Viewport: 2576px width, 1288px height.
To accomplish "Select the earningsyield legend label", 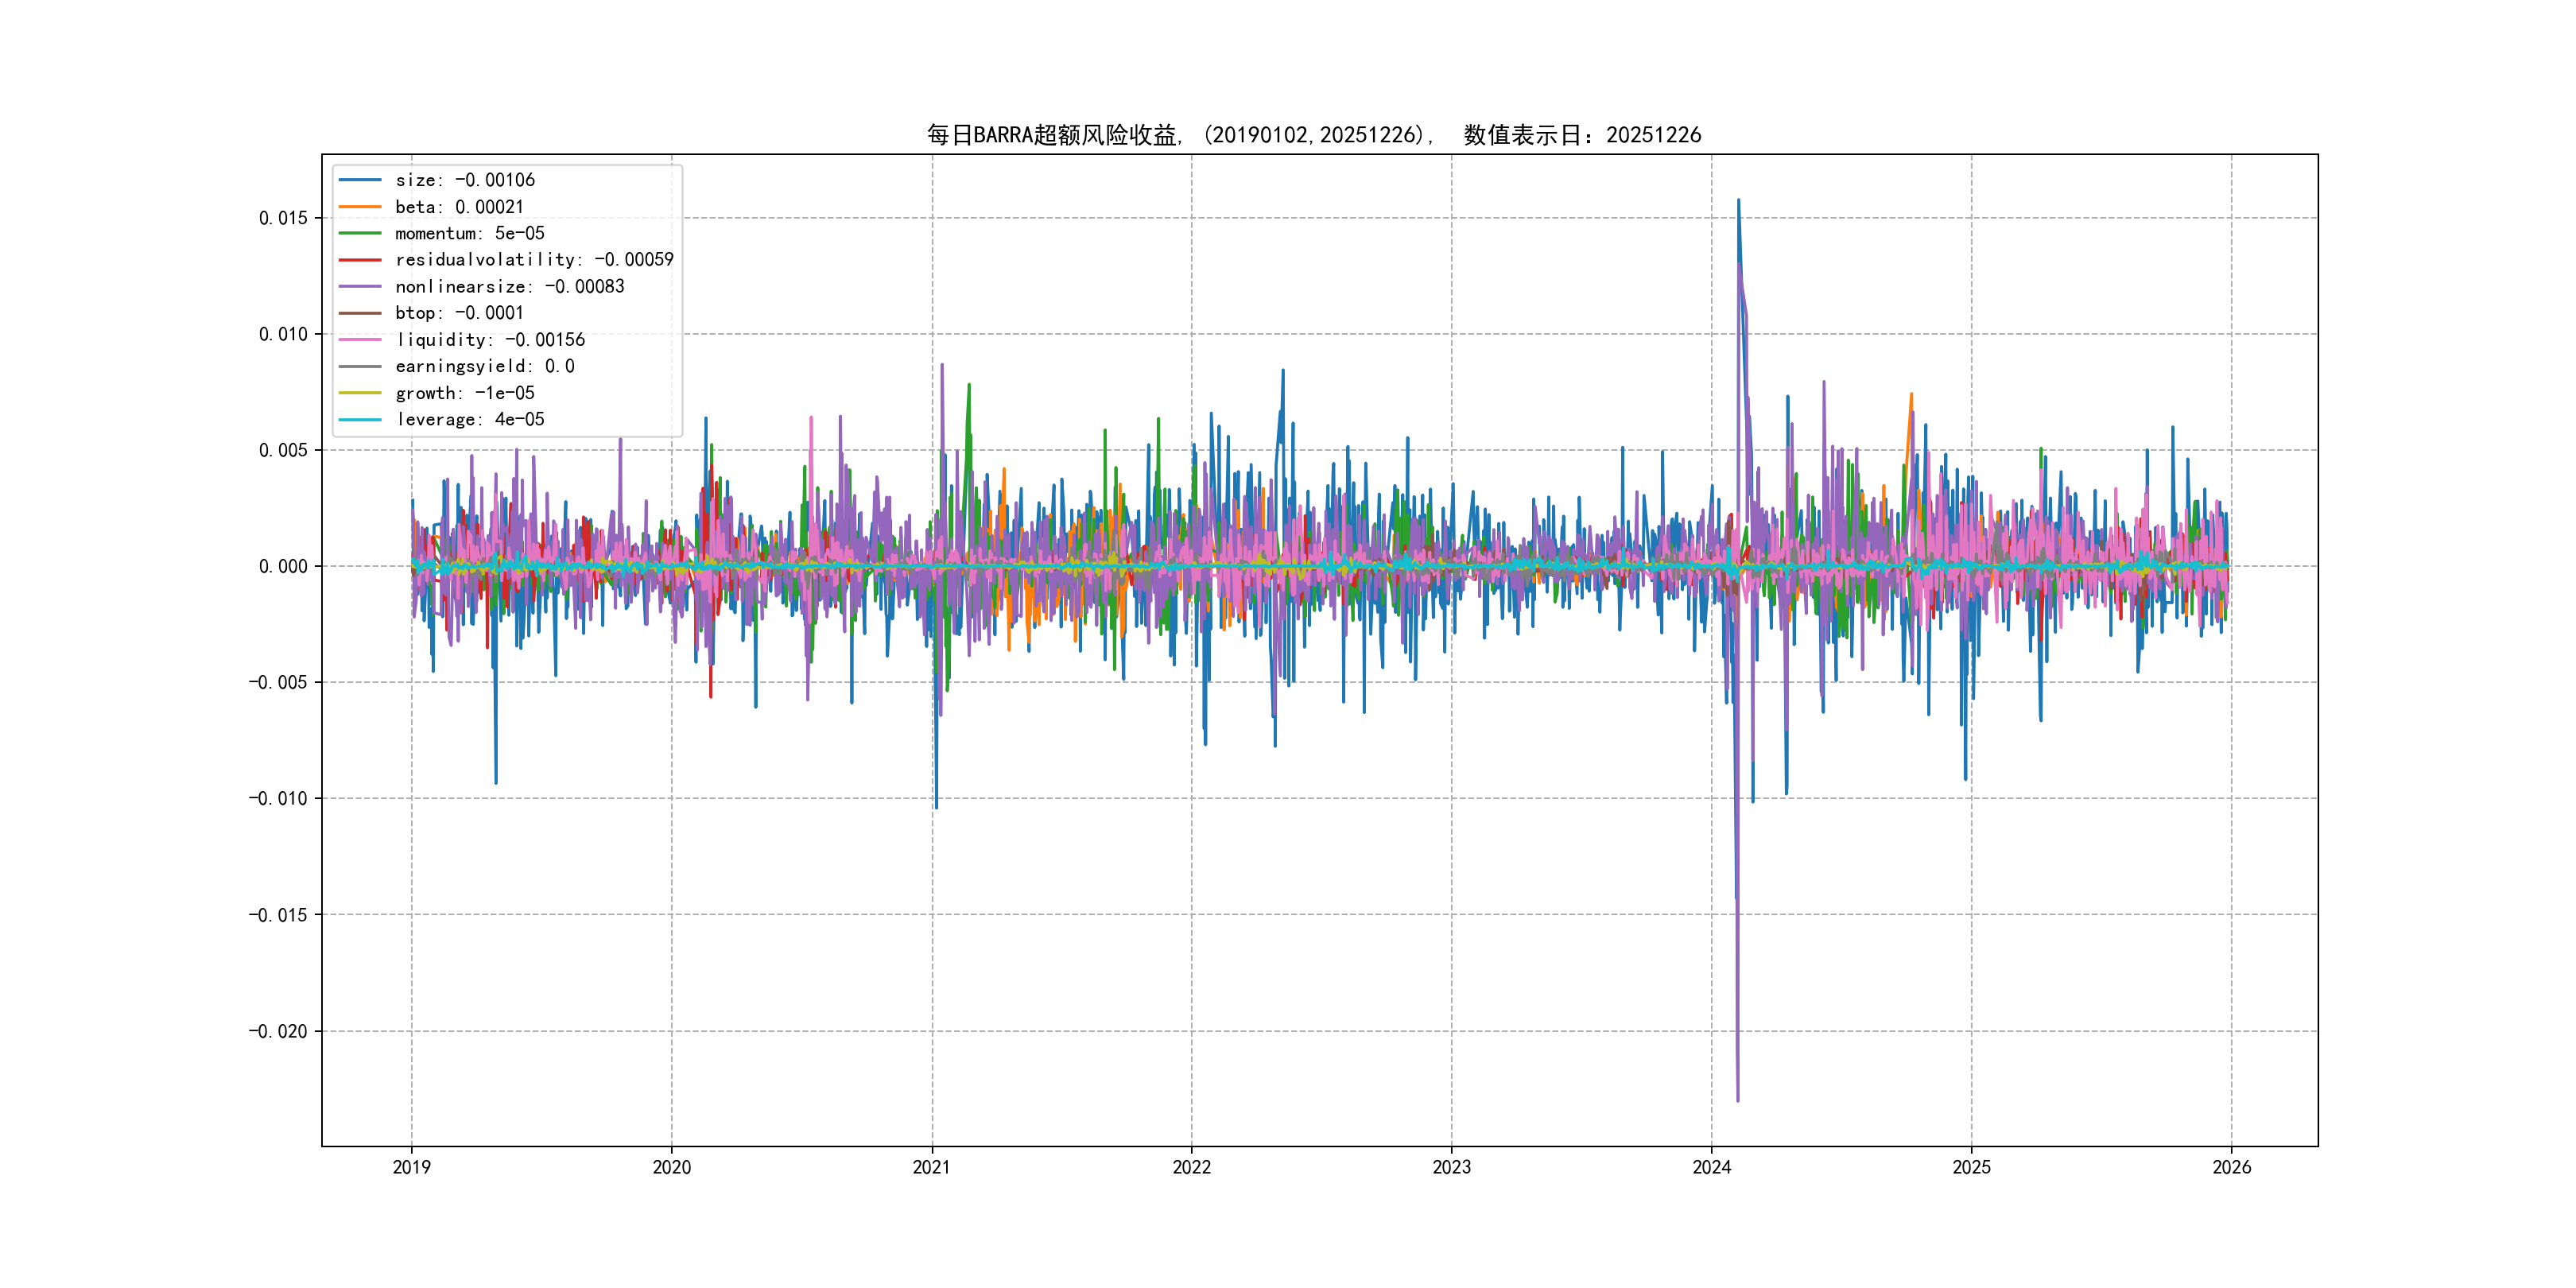I will point(484,366).
